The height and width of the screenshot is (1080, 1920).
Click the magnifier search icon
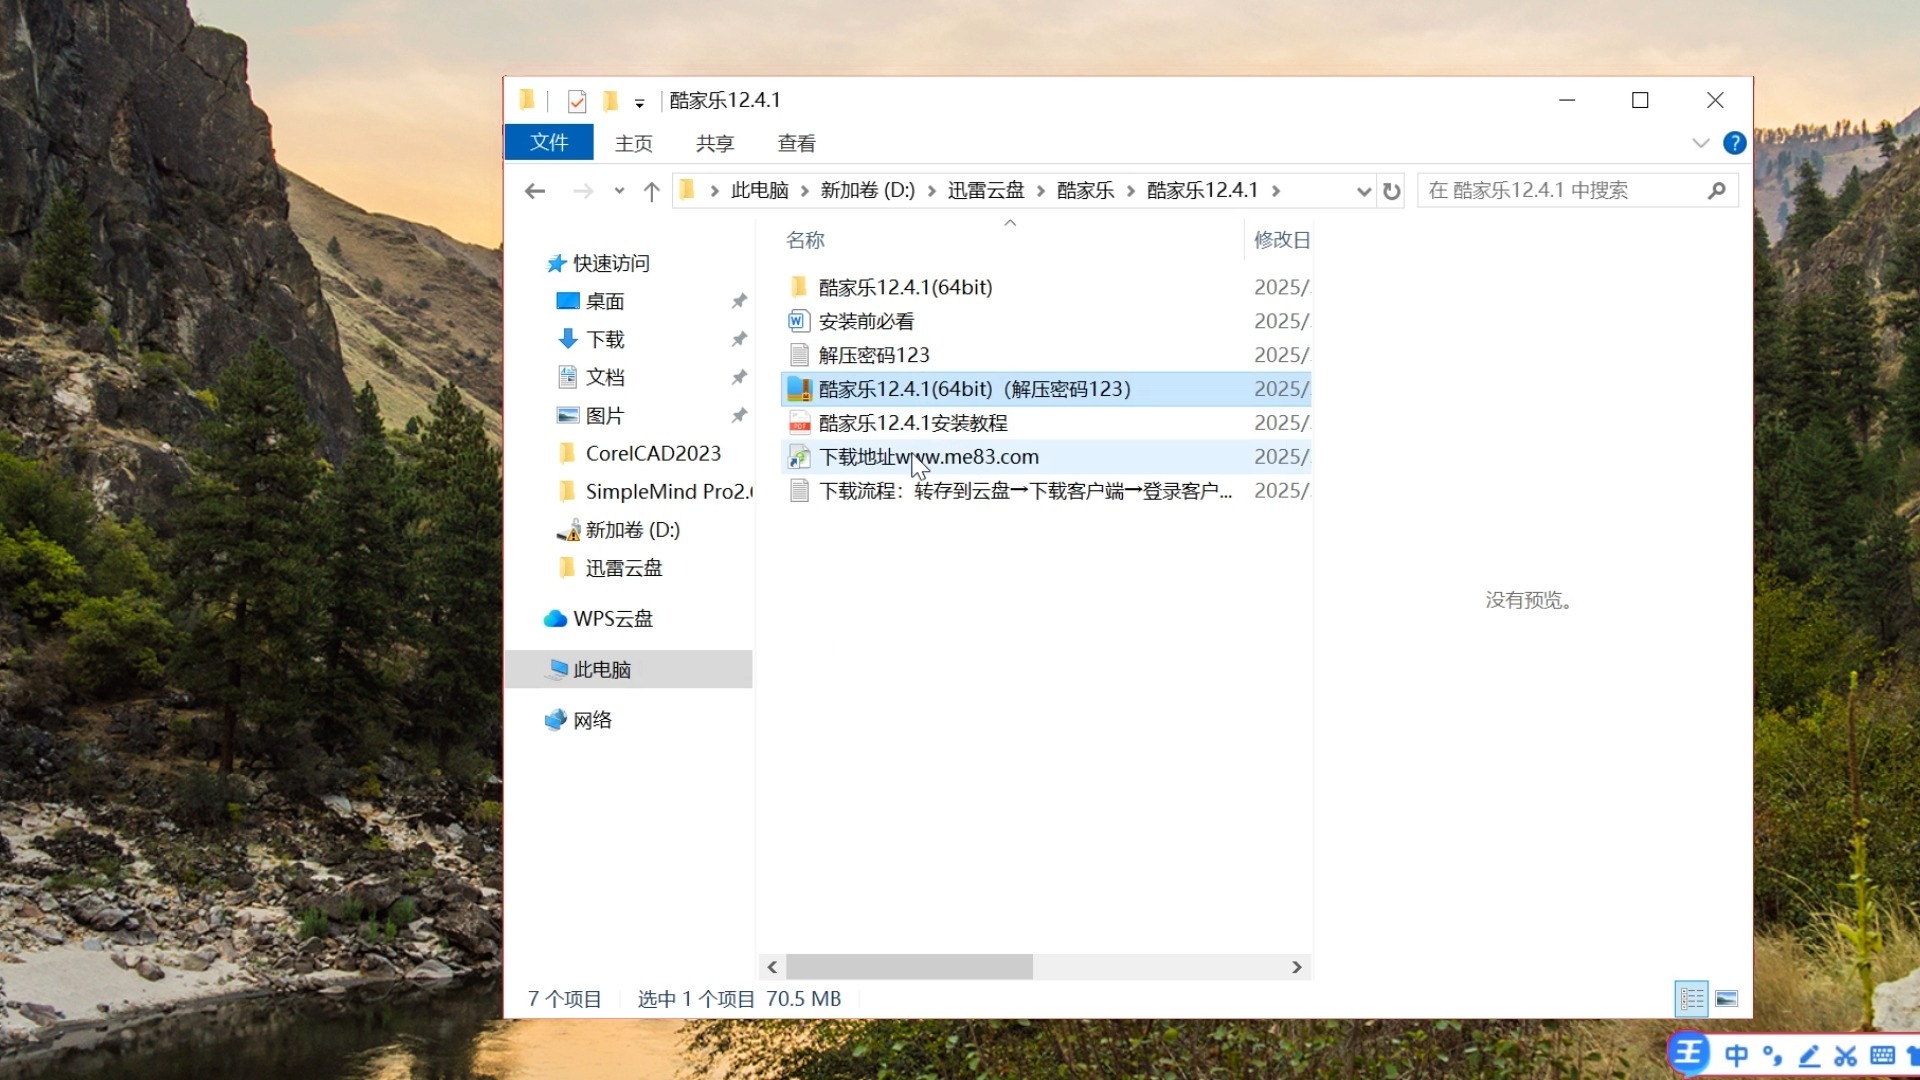point(1717,190)
